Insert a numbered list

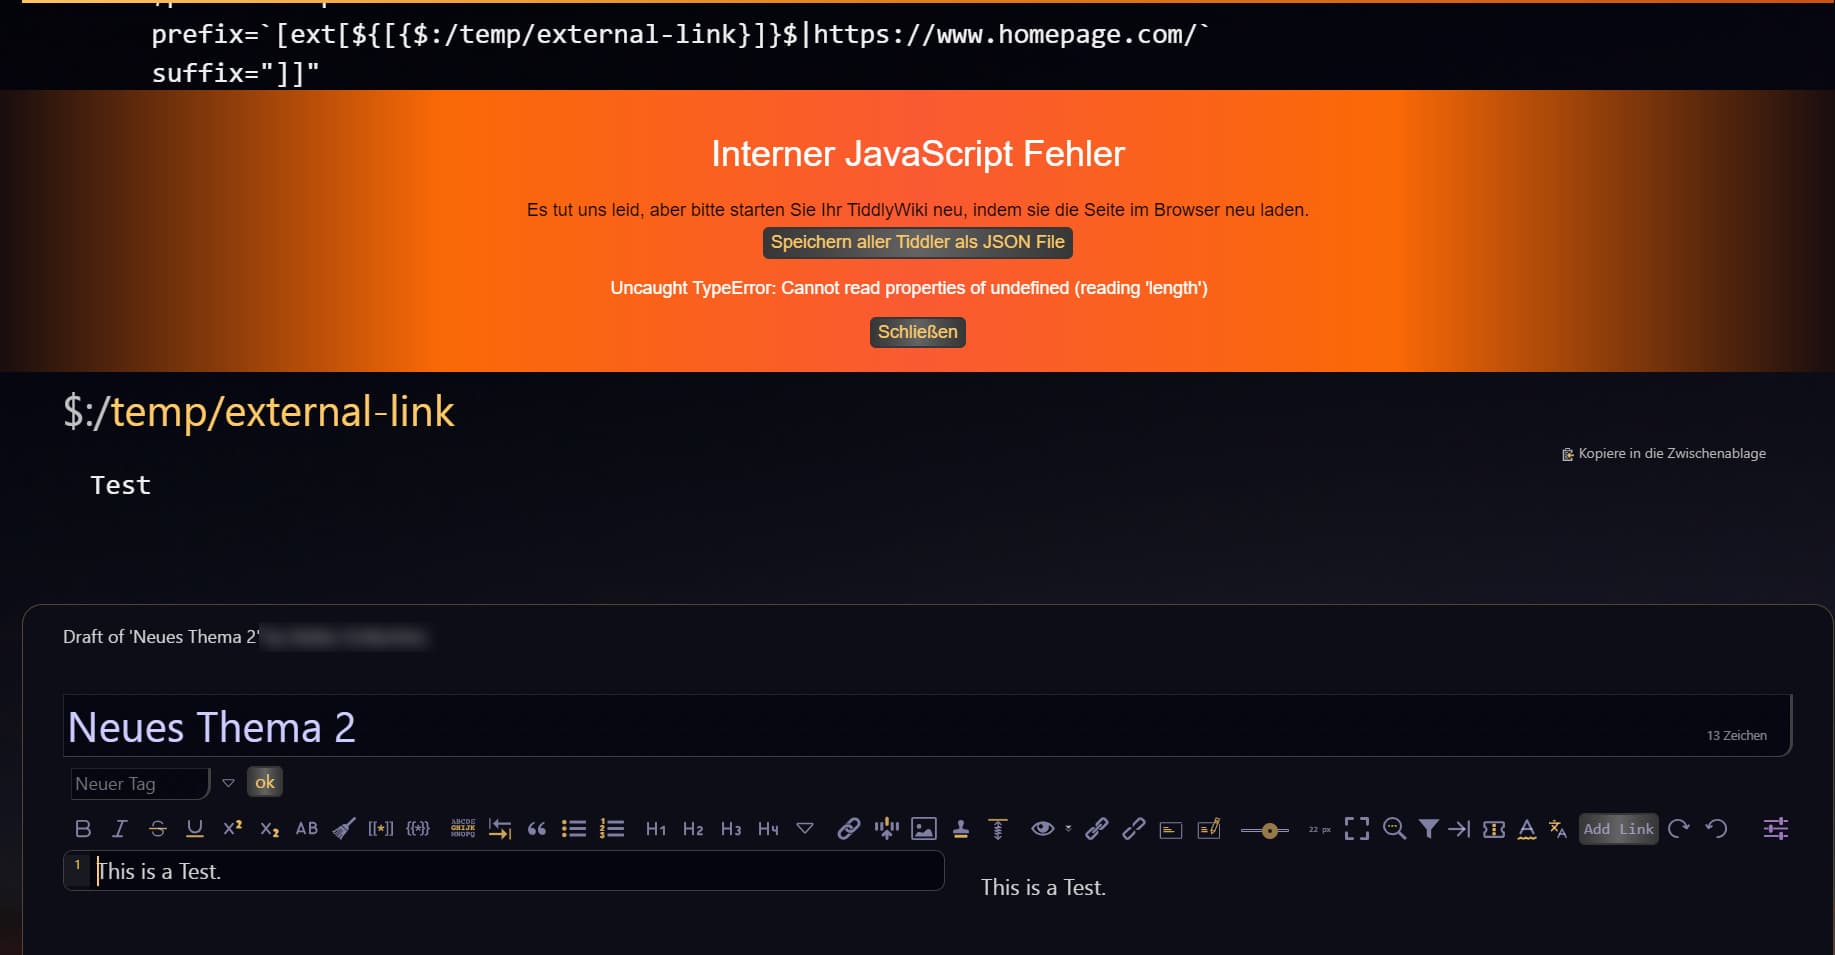pyautogui.click(x=612, y=829)
